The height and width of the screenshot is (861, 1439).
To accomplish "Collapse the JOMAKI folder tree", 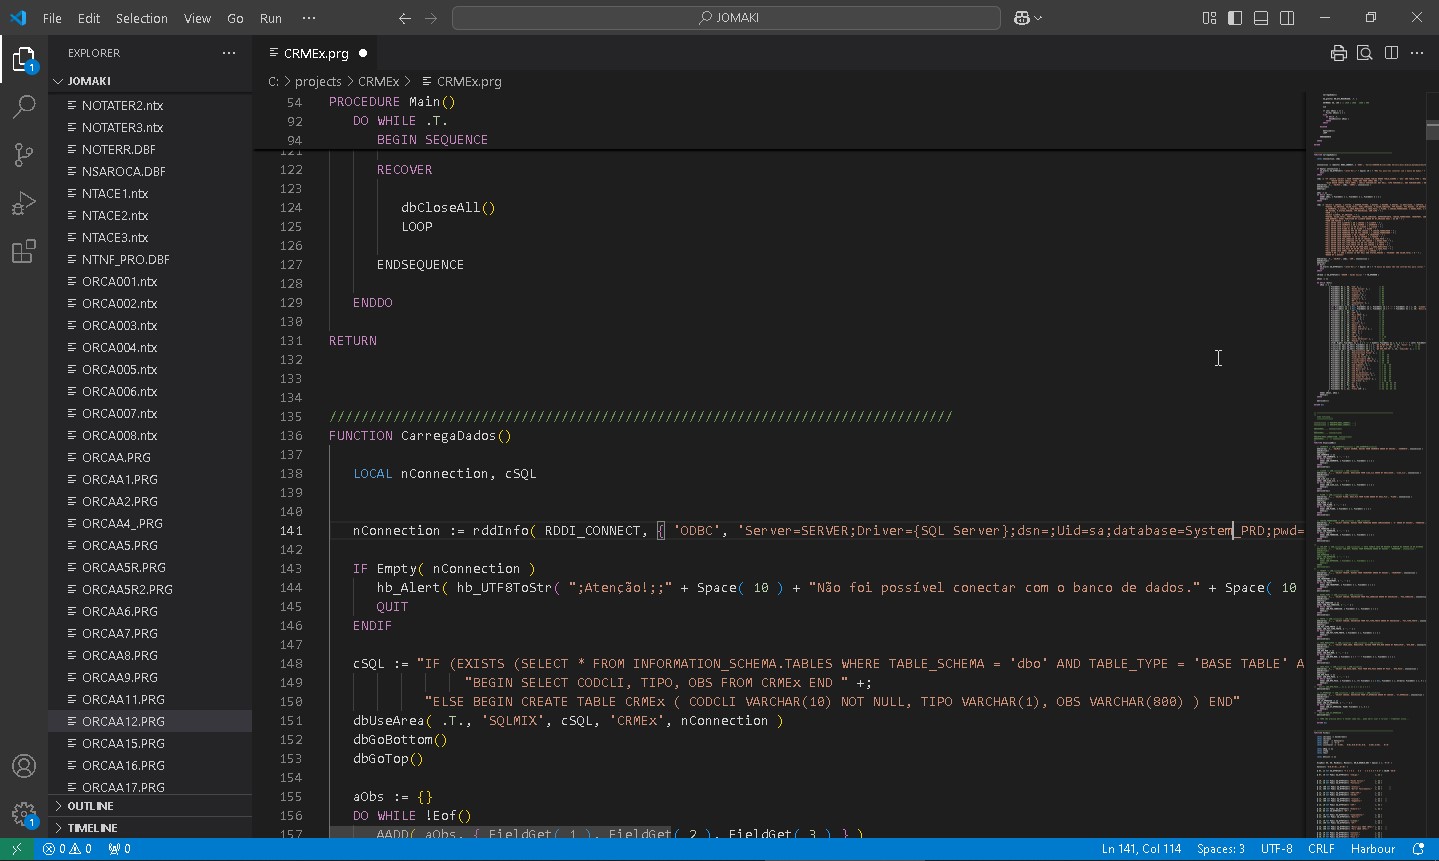I will [x=88, y=81].
